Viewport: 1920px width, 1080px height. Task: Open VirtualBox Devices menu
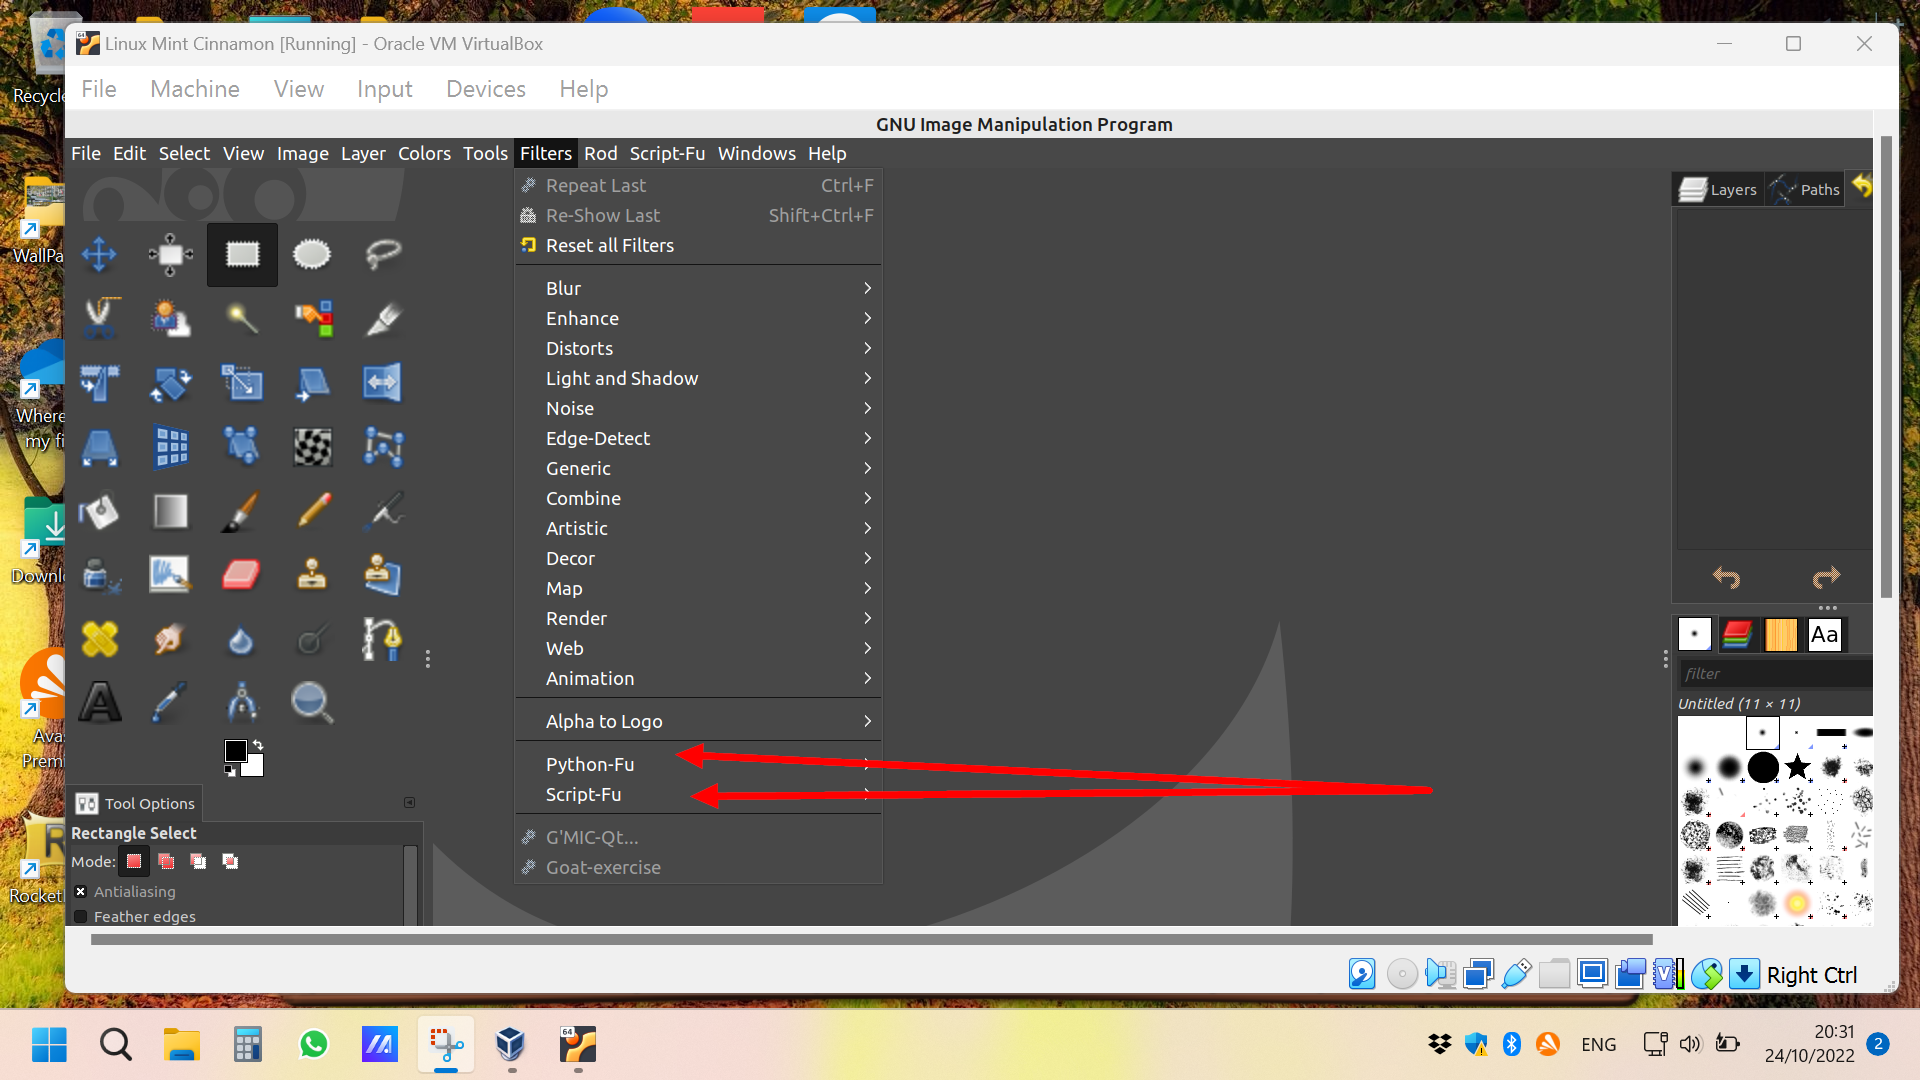[485, 89]
